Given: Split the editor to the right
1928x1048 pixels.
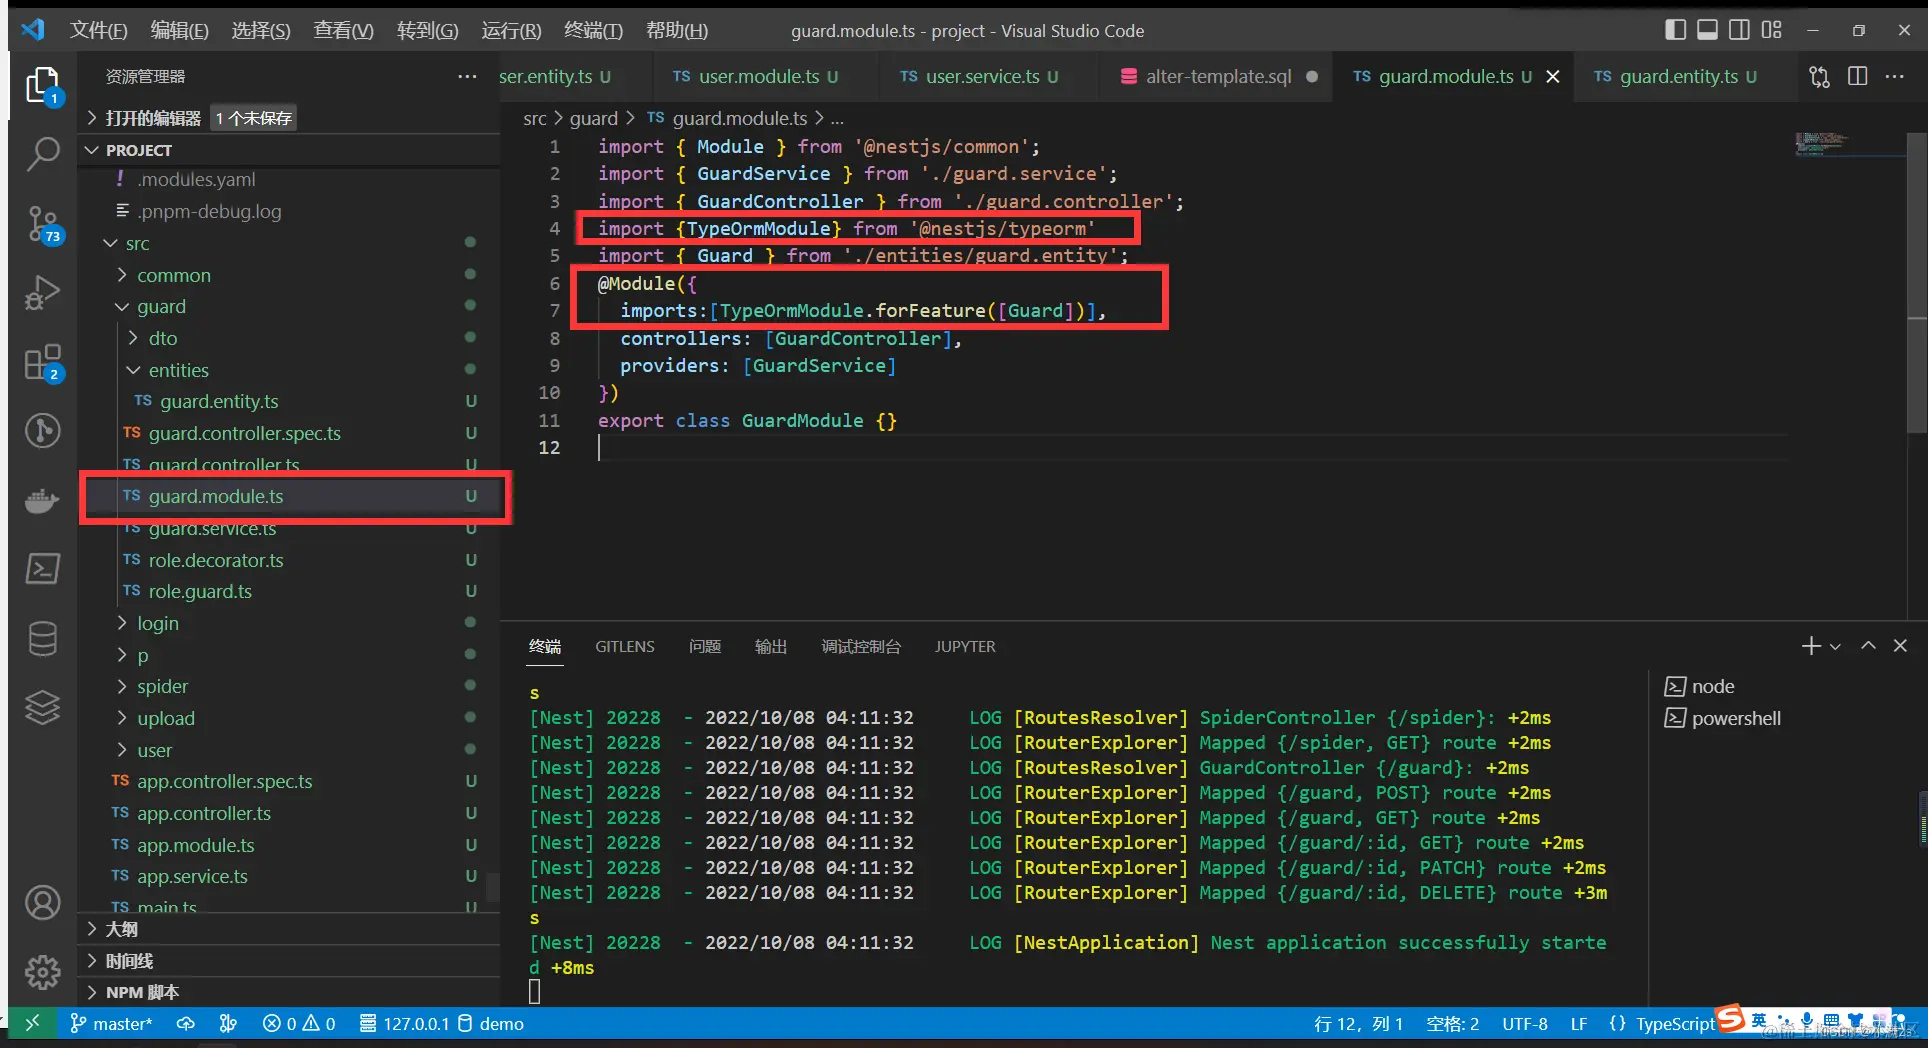Looking at the screenshot, I should tap(1858, 76).
